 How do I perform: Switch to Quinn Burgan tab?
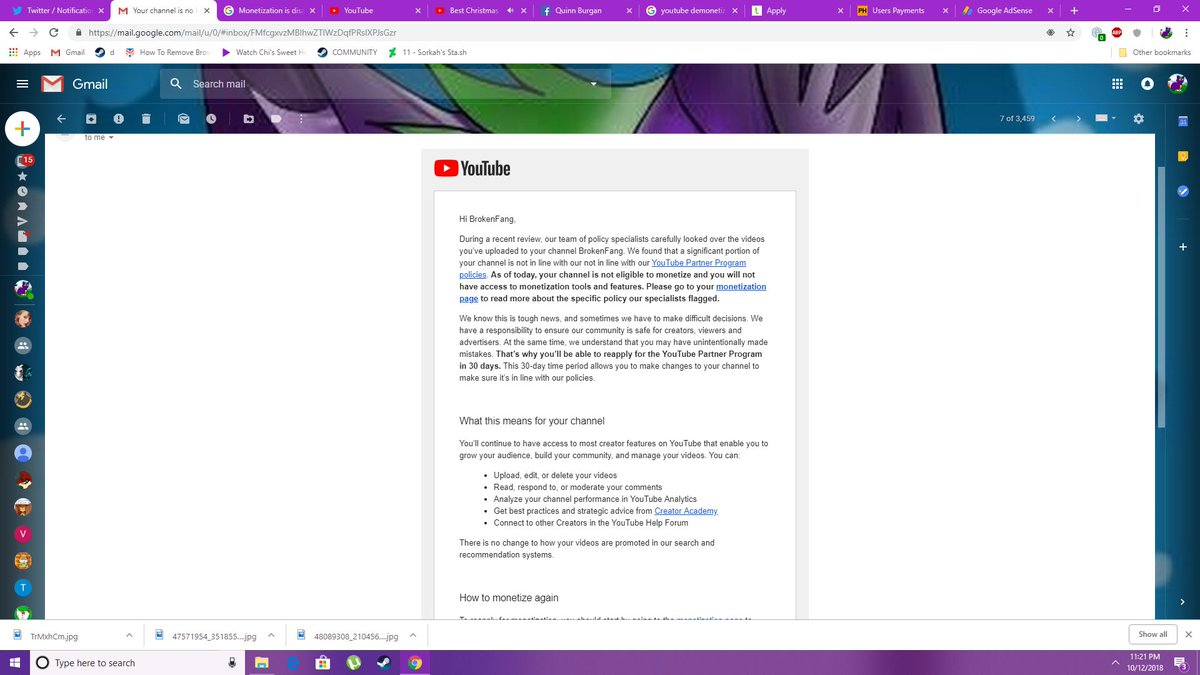coord(585,10)
